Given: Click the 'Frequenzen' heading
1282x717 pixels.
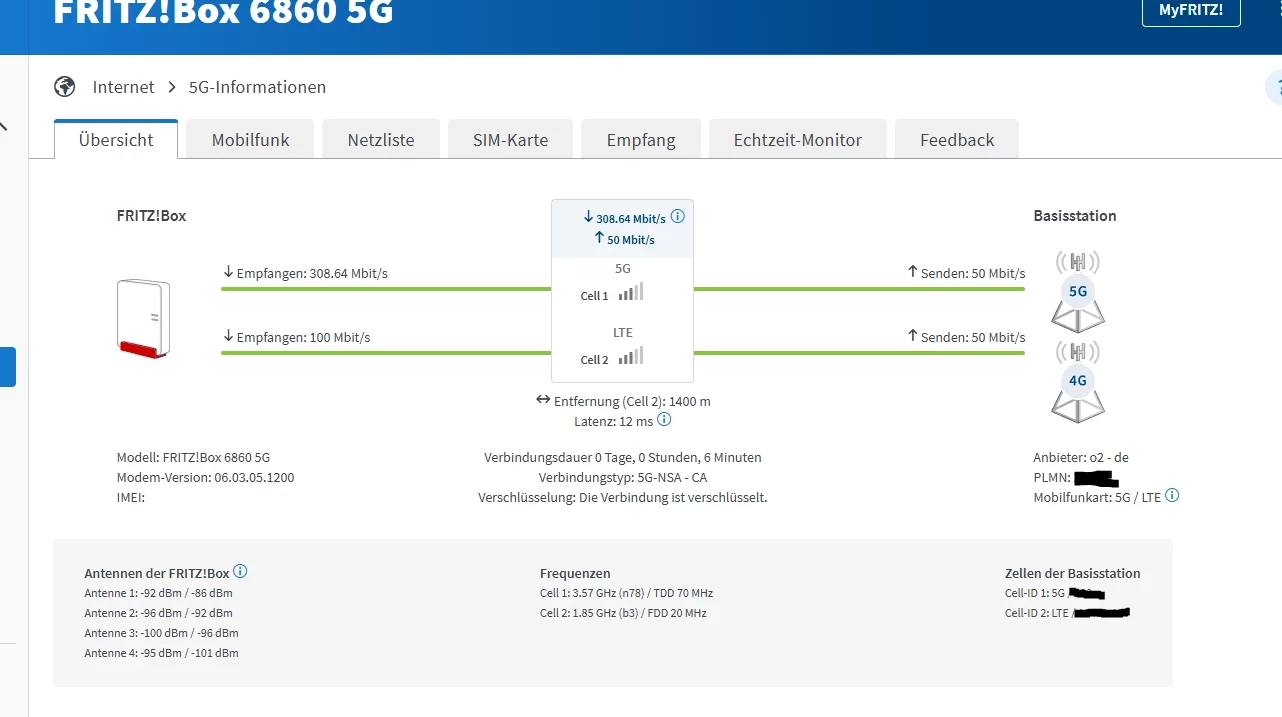Looking at the screenshot, I should point(575,573).
